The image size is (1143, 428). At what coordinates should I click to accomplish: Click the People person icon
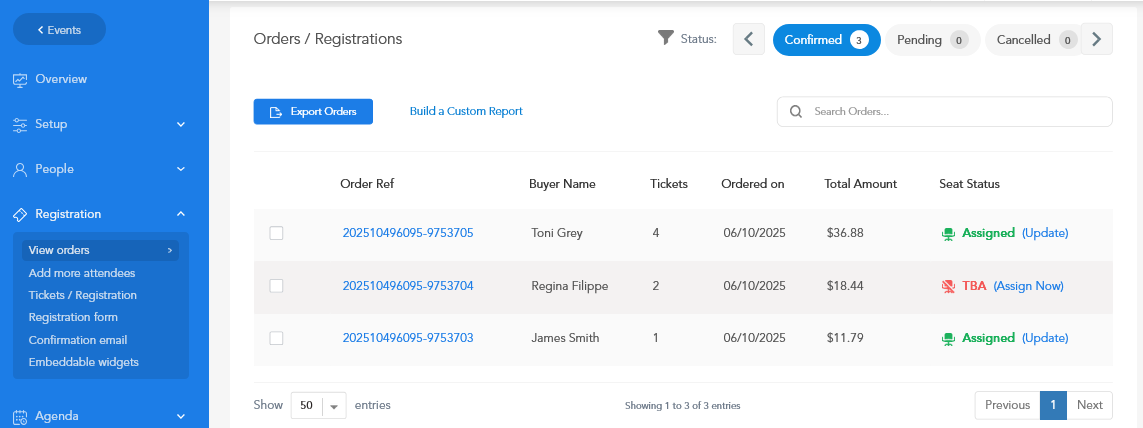click(x=20, y=170)
